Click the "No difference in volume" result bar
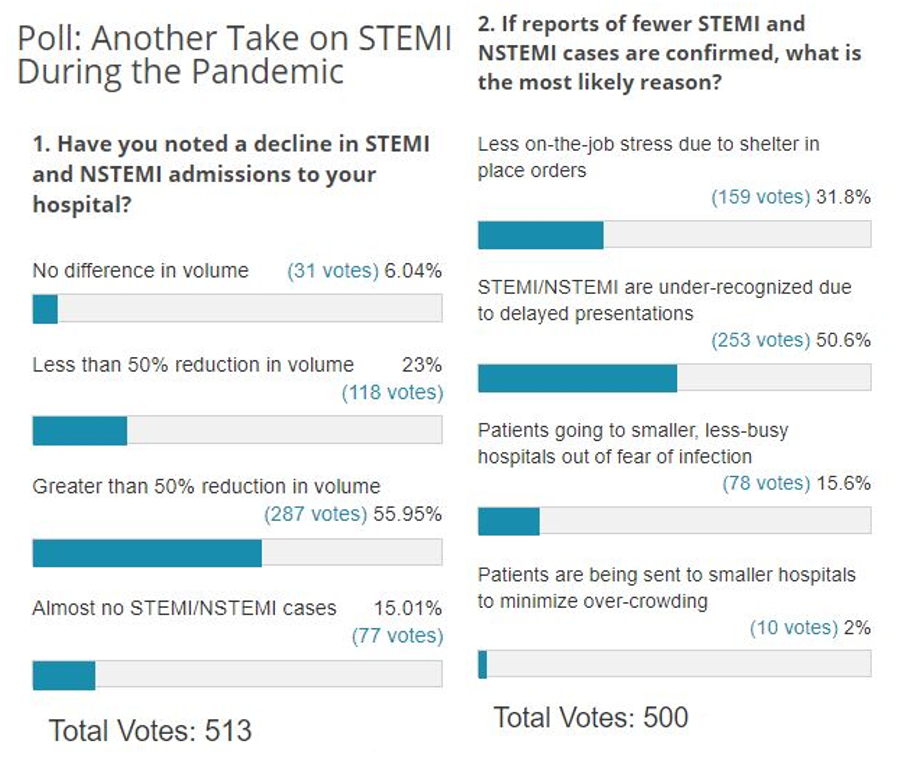 pyautogui.click(x=237, y=309)
